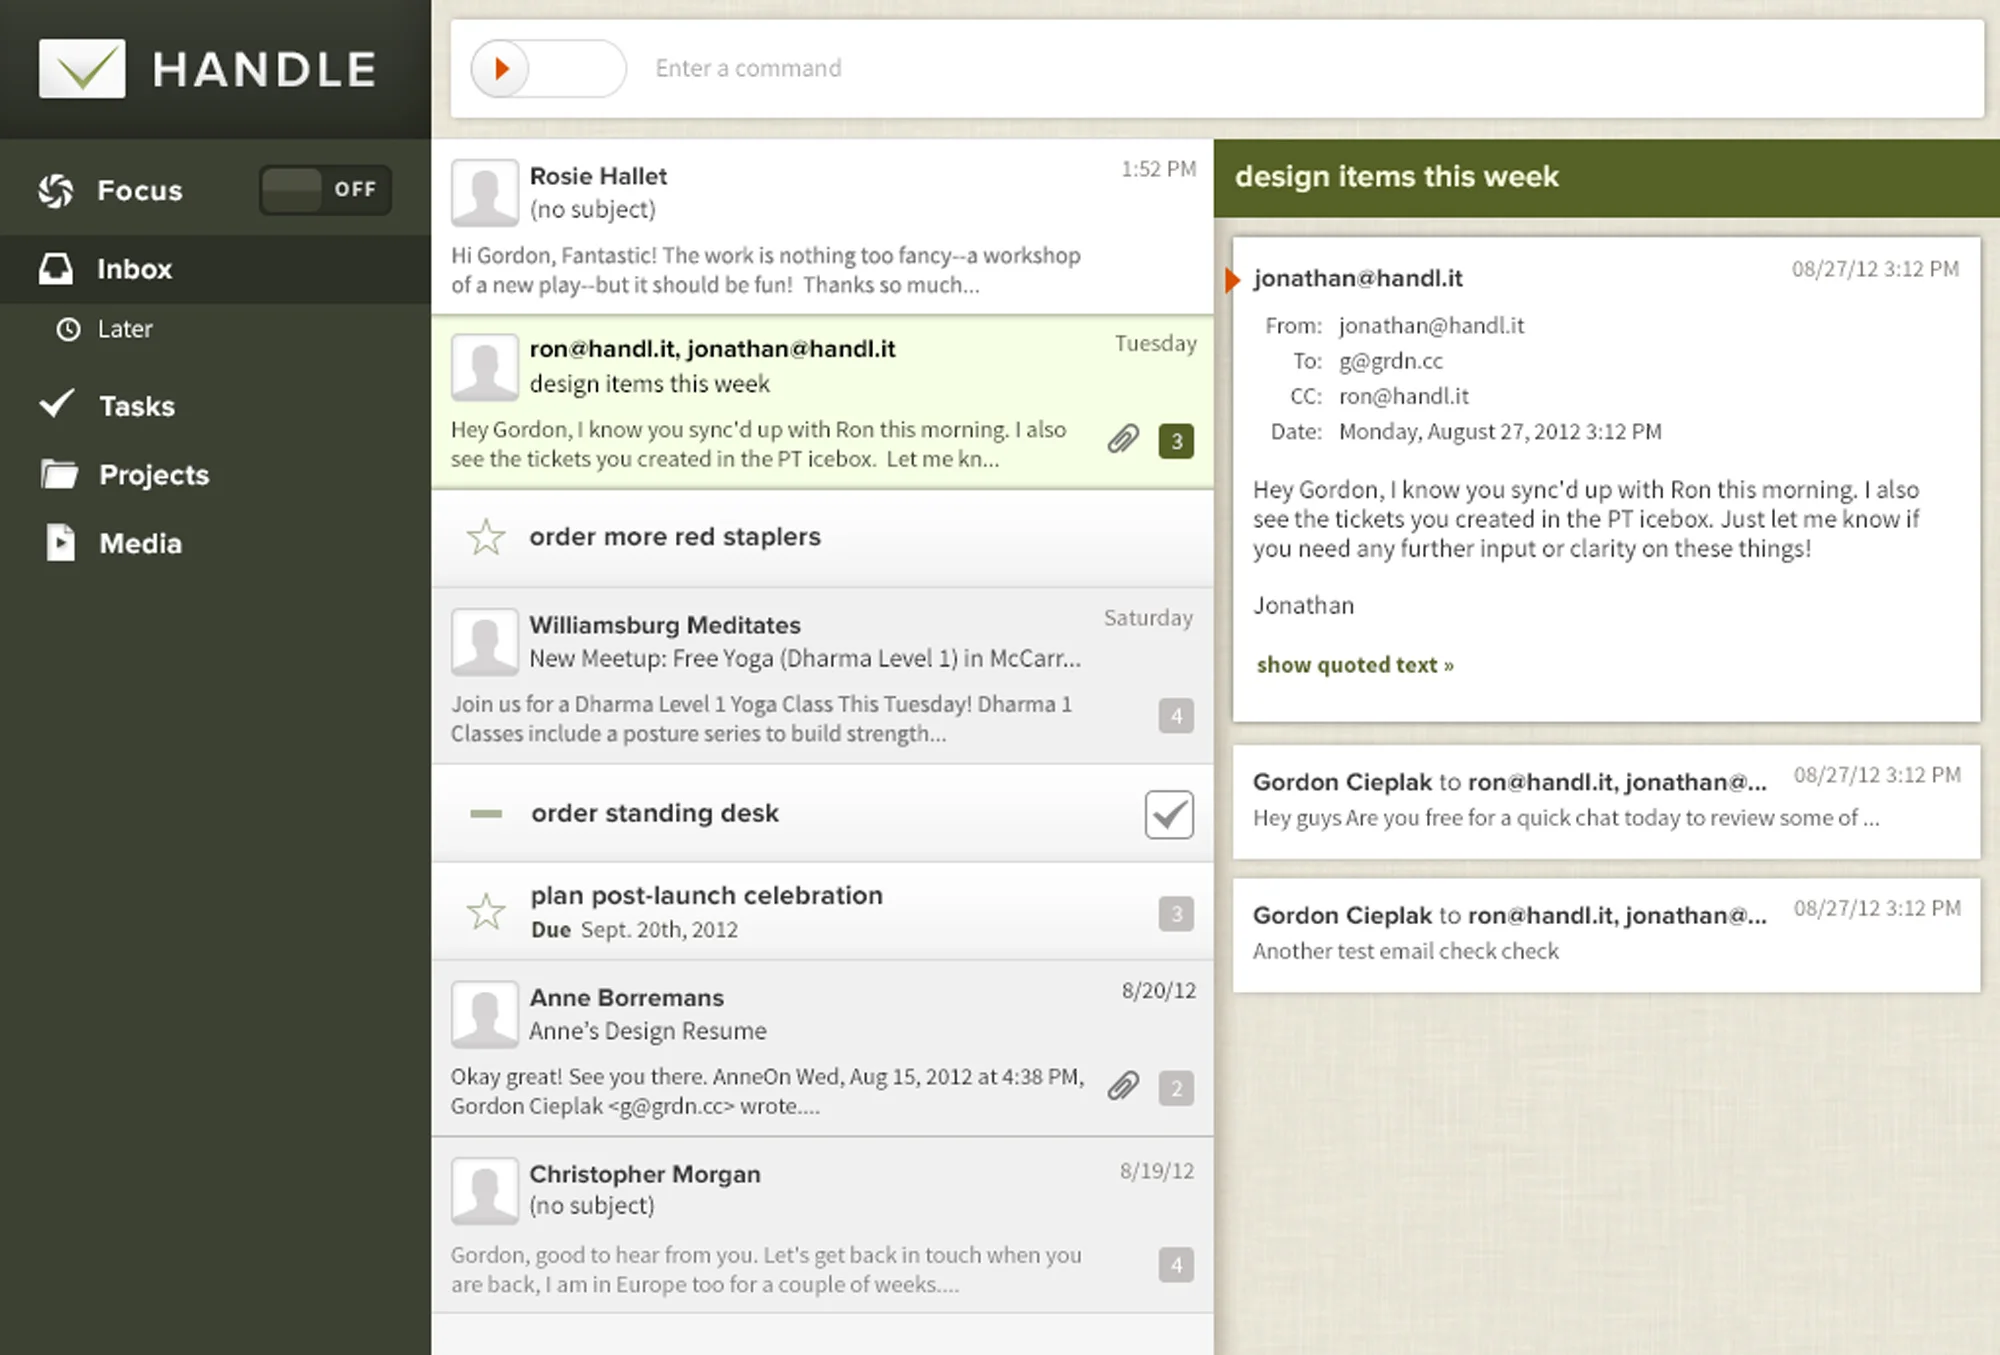
Task: Click paperclip on Anne's Design Resume email
Action: [x=1123, y=1086]
